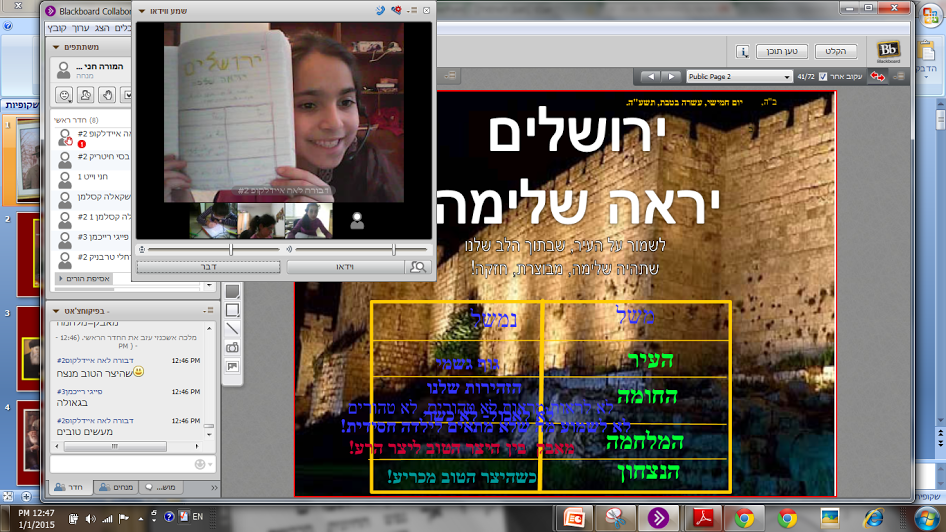946x532 pixels.
Task: Open the הצג view menu
Action: point(101,28)
